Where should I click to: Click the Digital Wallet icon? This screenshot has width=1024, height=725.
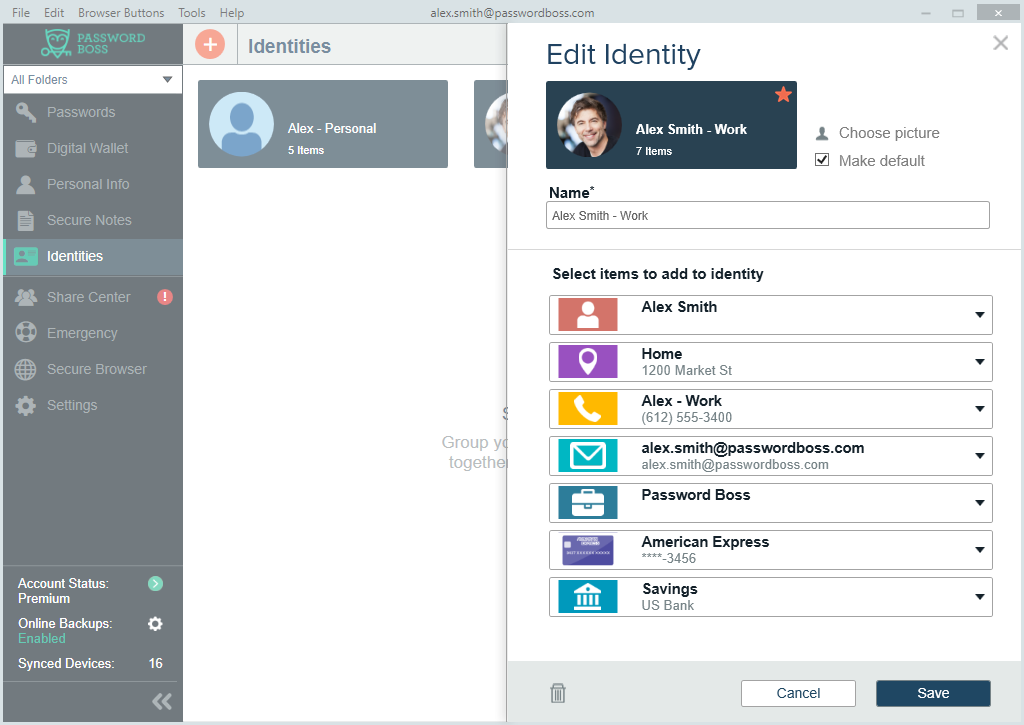[25, 148]
